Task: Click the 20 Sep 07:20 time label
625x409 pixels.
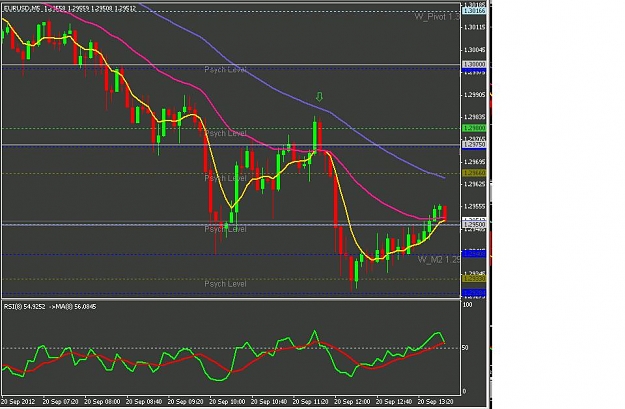Action: point(60,401)
